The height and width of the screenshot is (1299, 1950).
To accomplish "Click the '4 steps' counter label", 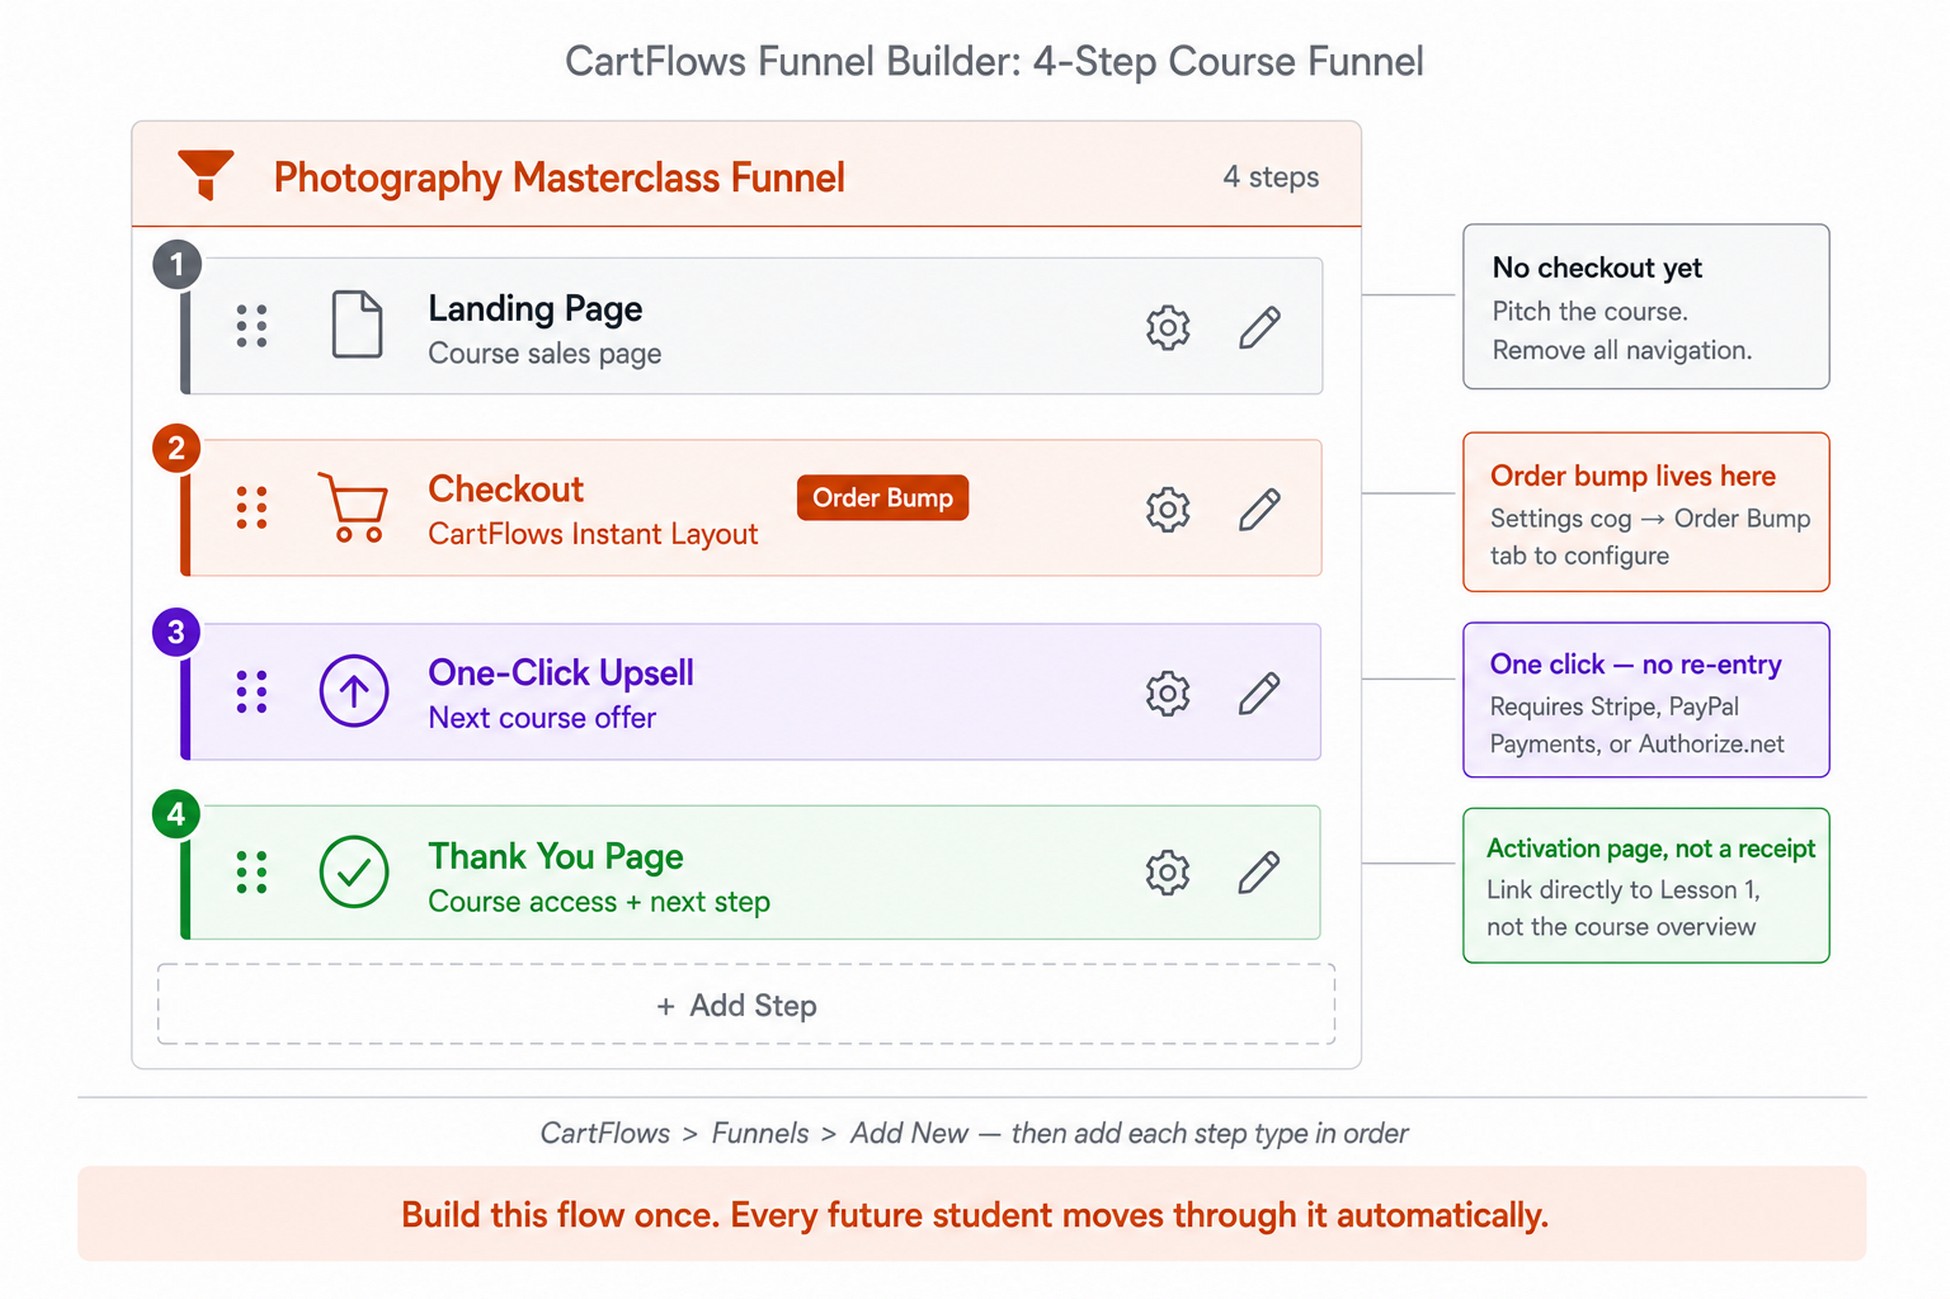I will coord(1271,177).
